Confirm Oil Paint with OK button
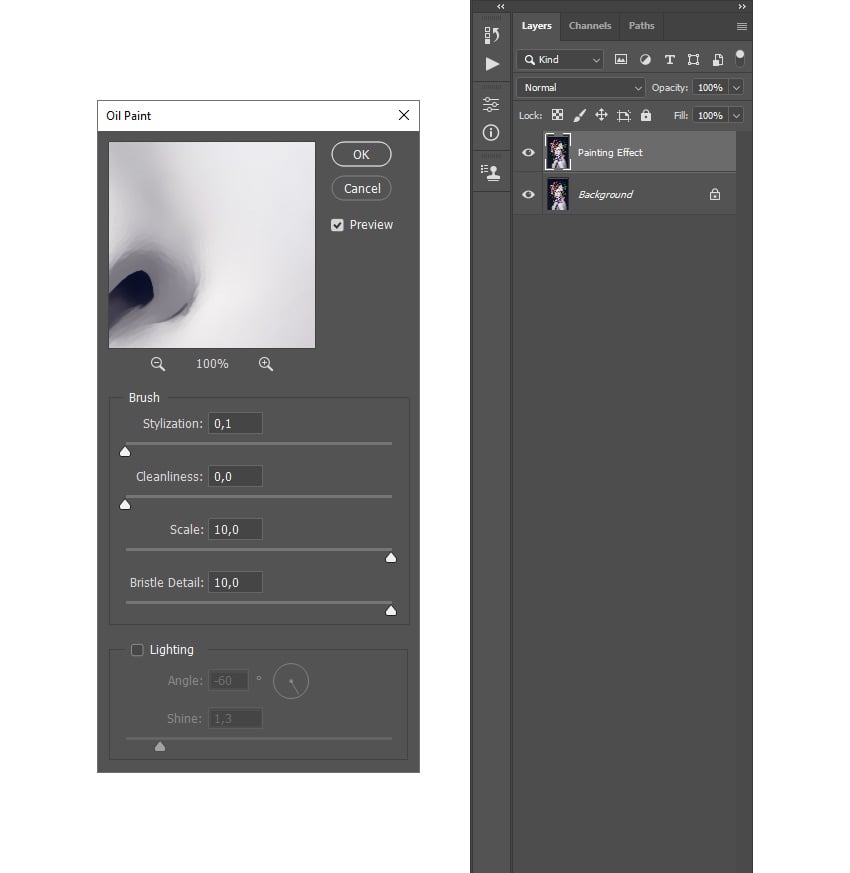The image size is (850, 873). point(361,154)
